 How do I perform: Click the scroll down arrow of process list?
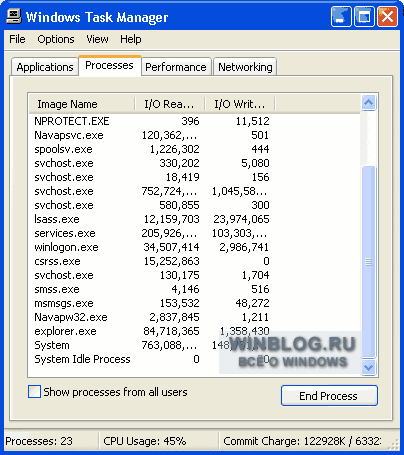coord(369,367)
